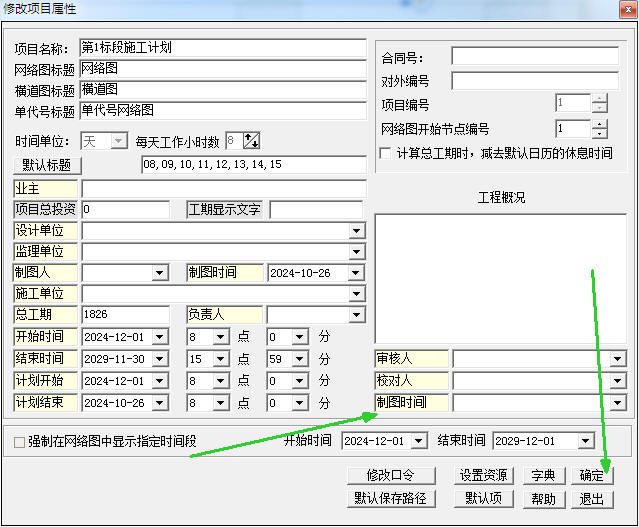Expand the 设计单位 dropdown
Viewport: 639px width, 527px height.
coord(357,231)
